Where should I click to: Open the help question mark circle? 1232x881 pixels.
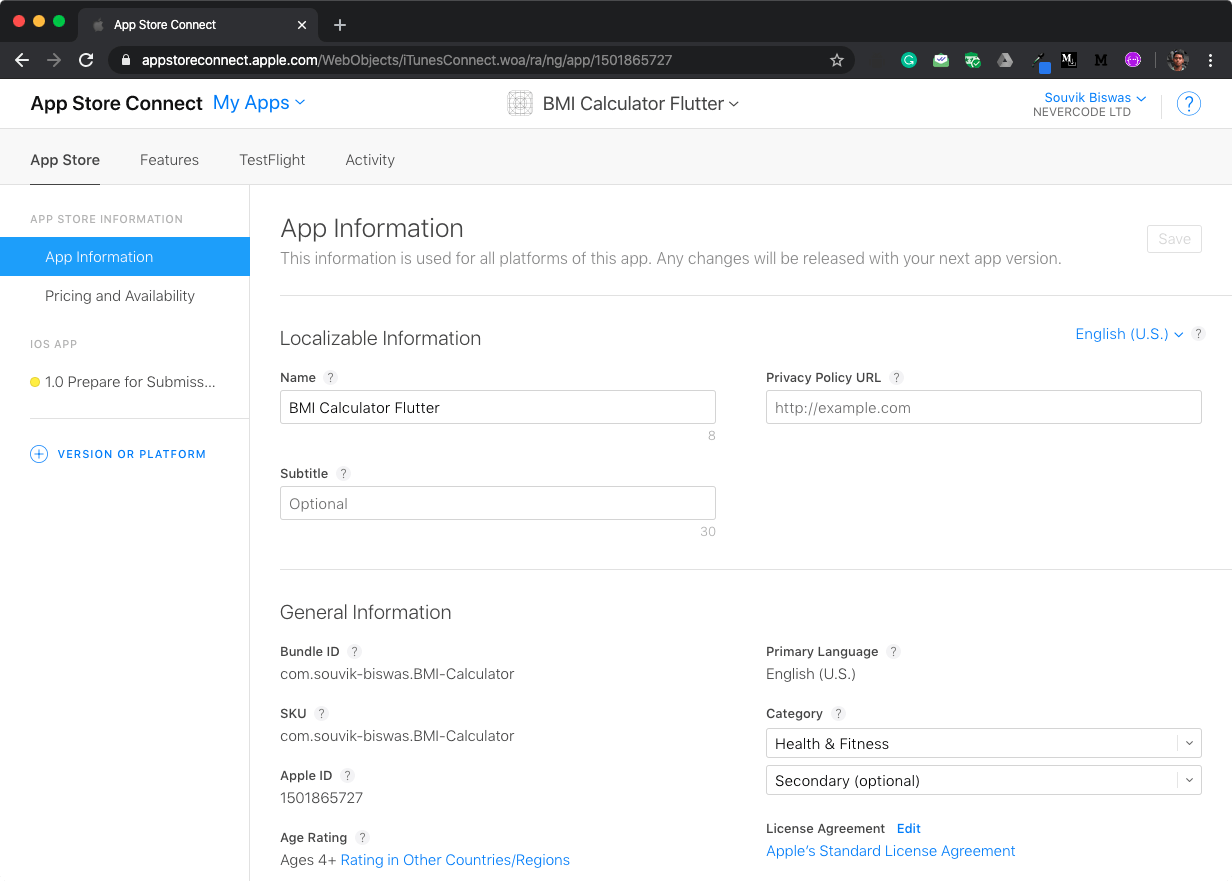(1188, 103)
